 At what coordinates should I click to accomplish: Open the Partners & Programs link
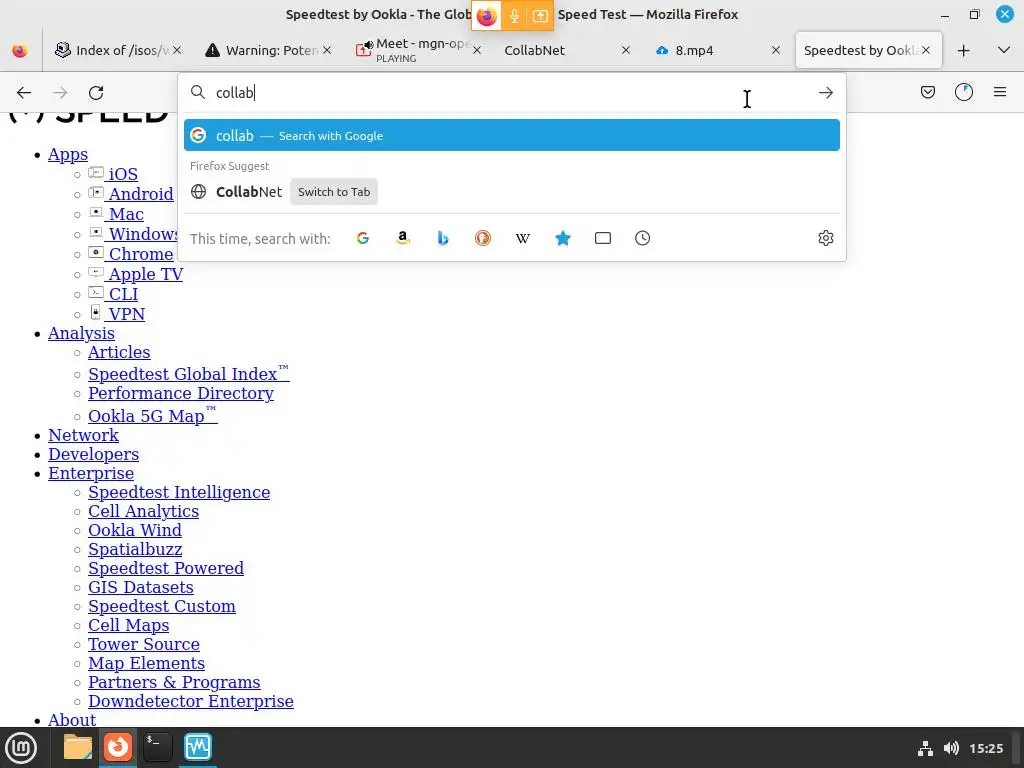pyautogui.click(x=174, y=682)
